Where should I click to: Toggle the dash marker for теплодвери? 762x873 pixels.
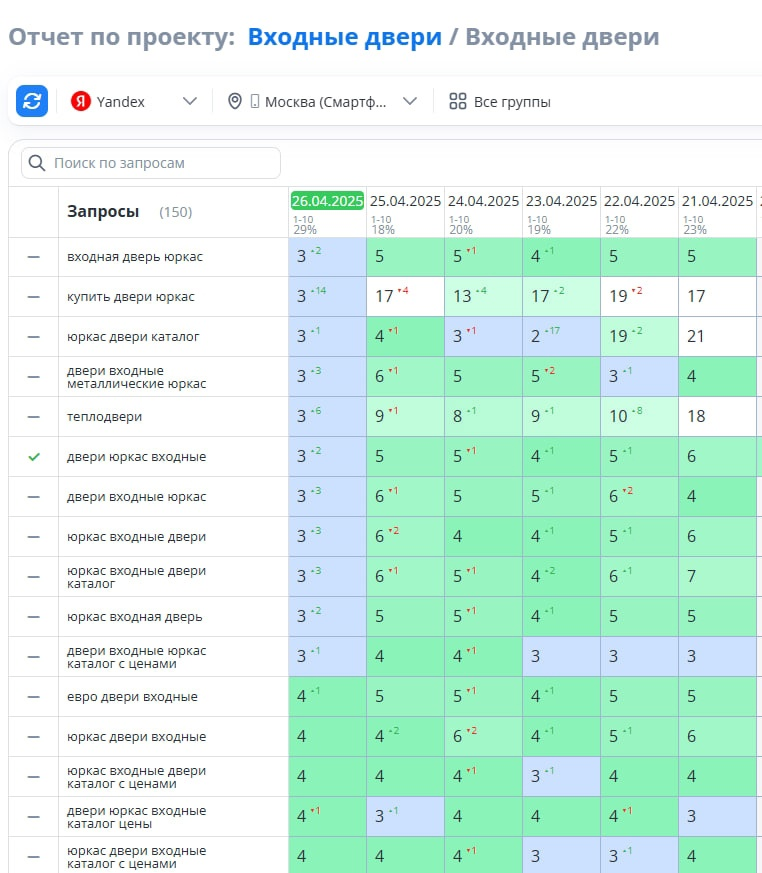point(33,417)
